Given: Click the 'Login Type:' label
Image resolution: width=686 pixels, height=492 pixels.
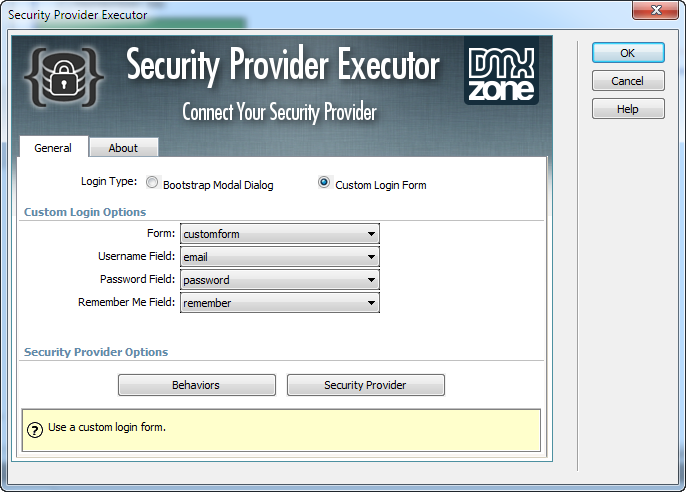Looking at the screenshot, I should click(109, 181).
